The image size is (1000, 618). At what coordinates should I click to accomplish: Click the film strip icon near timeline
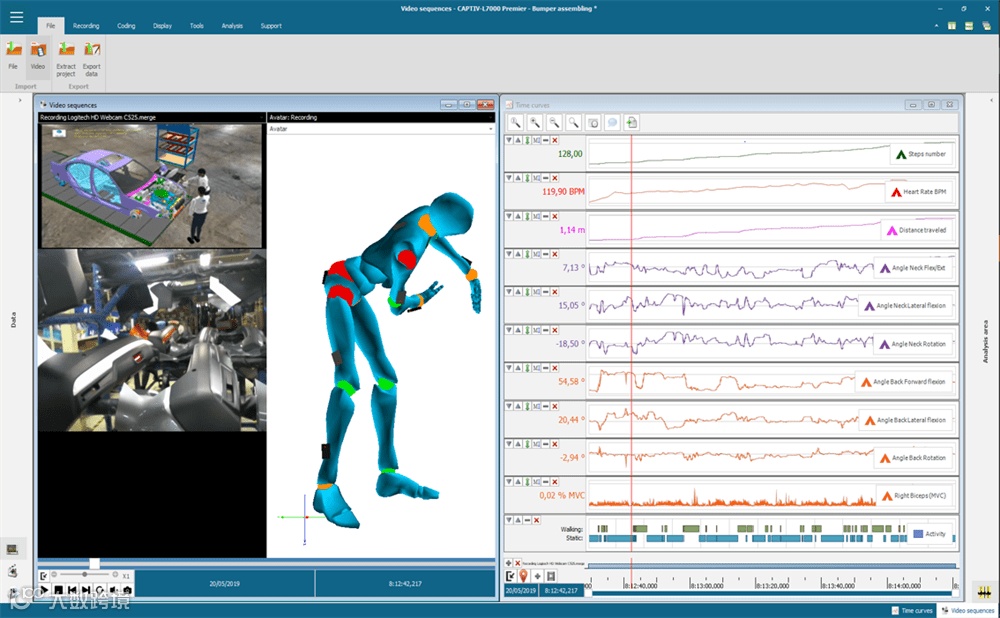(x=550, y=576)
